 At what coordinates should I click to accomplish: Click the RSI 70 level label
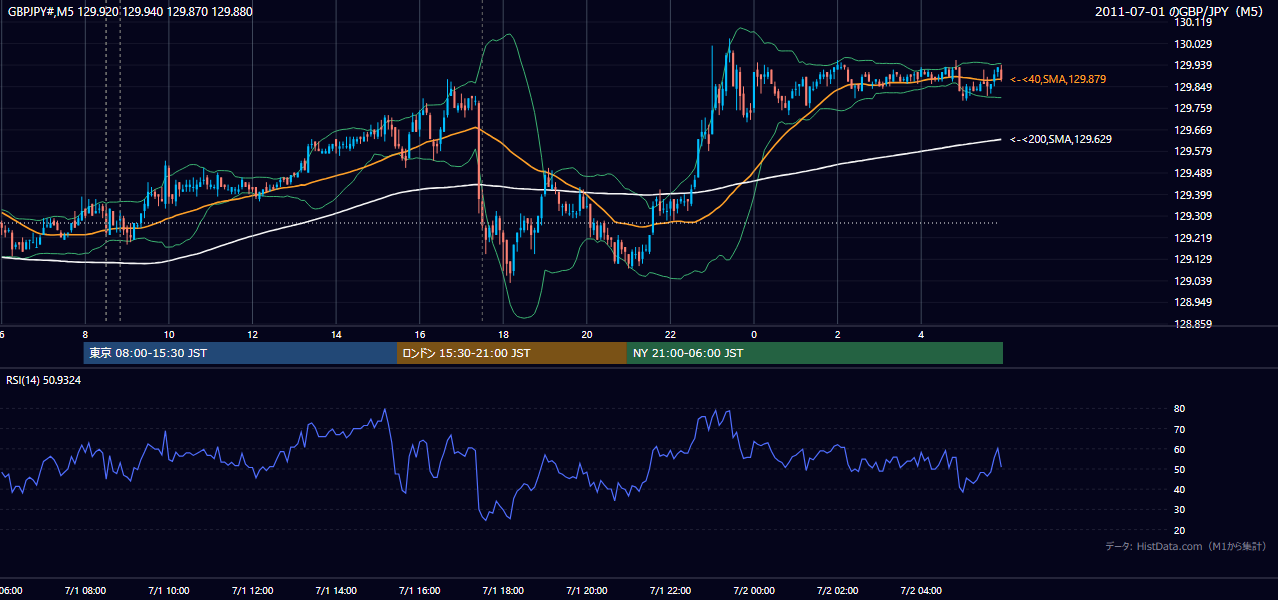coord(1179,429)
